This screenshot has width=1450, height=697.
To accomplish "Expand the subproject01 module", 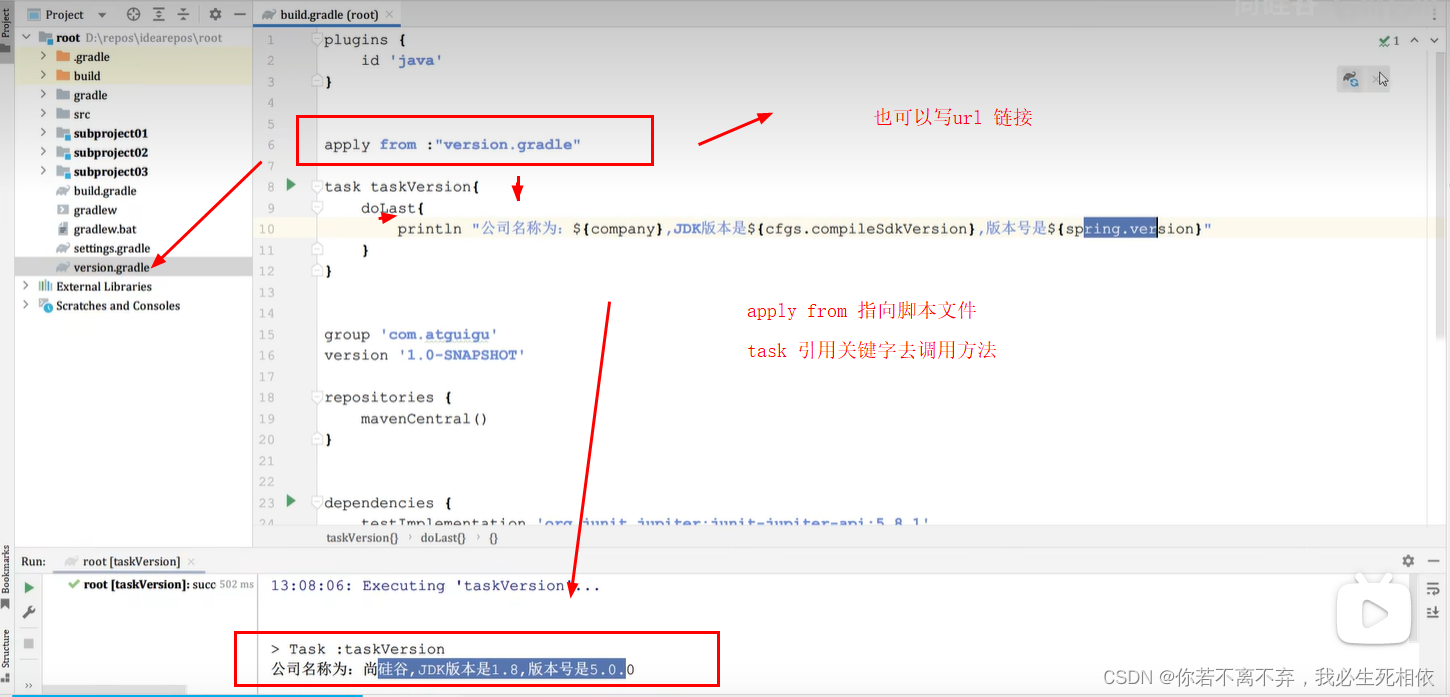I will 44,133.
